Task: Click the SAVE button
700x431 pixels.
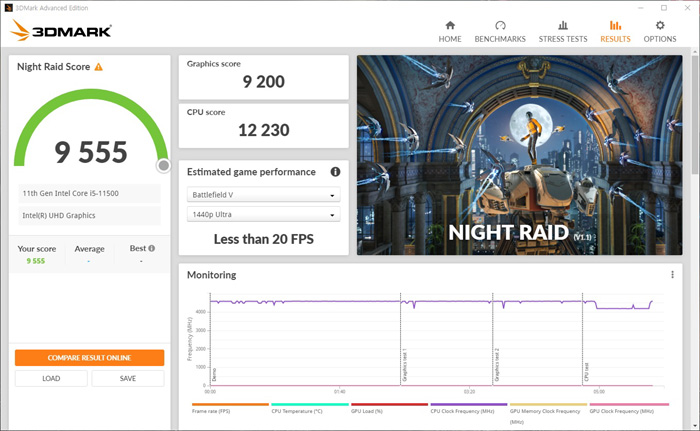Action: click(x=128, y=378)
